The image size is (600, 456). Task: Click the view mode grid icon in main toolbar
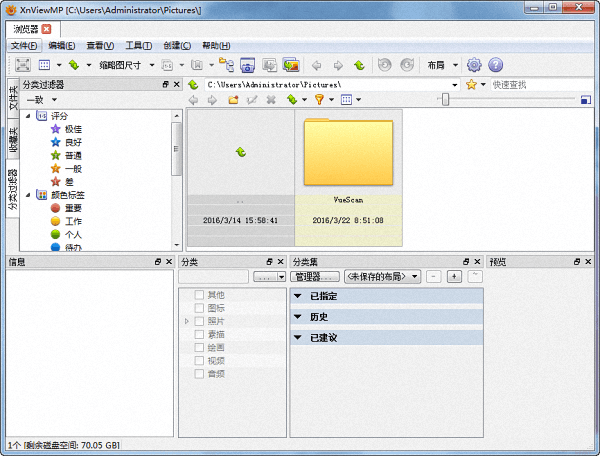(44, 65)
